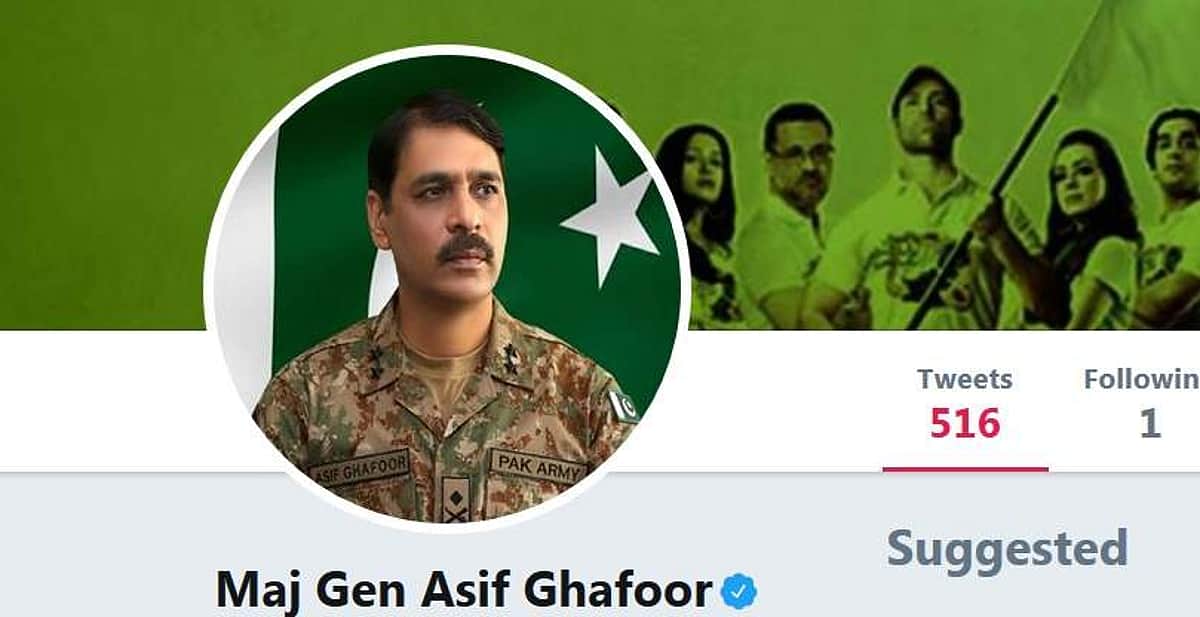Click the 516 tweets count
This screenshot has height=617, width=1200.
[x=965, y=424]
